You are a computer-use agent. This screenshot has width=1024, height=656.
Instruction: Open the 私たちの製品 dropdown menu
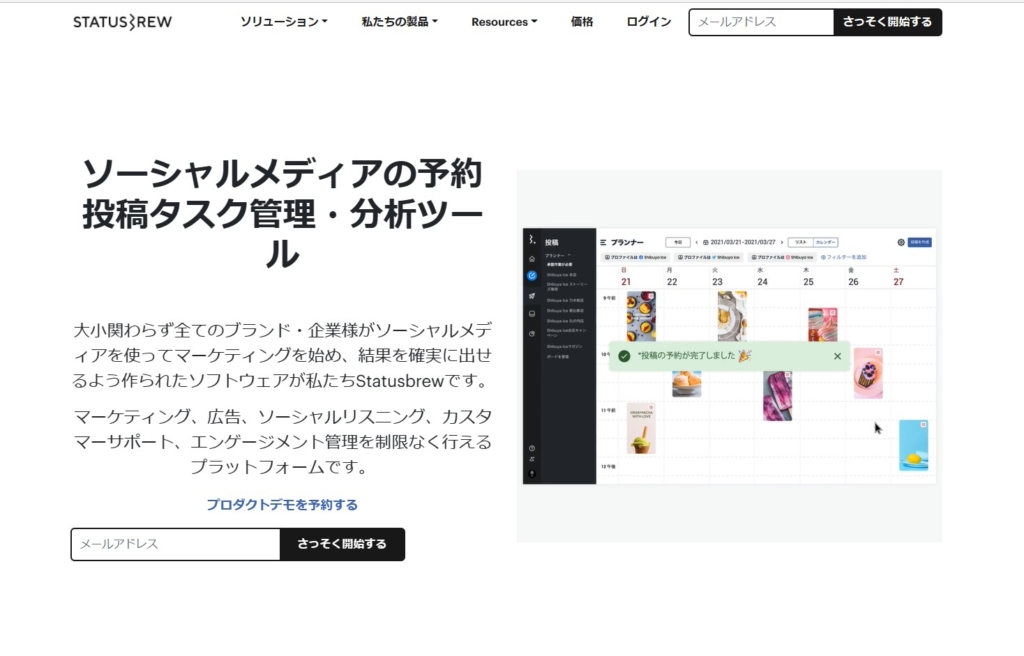pyautogui.click(x=400, y=22)
